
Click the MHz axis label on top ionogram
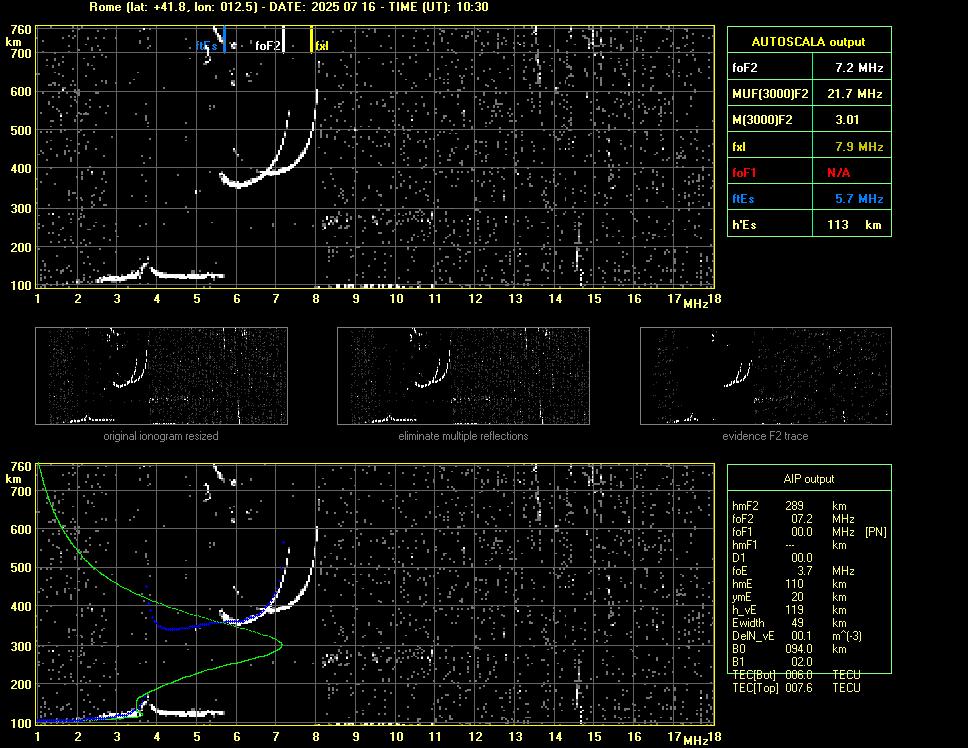pyautogui.click(x=696, y=304)
